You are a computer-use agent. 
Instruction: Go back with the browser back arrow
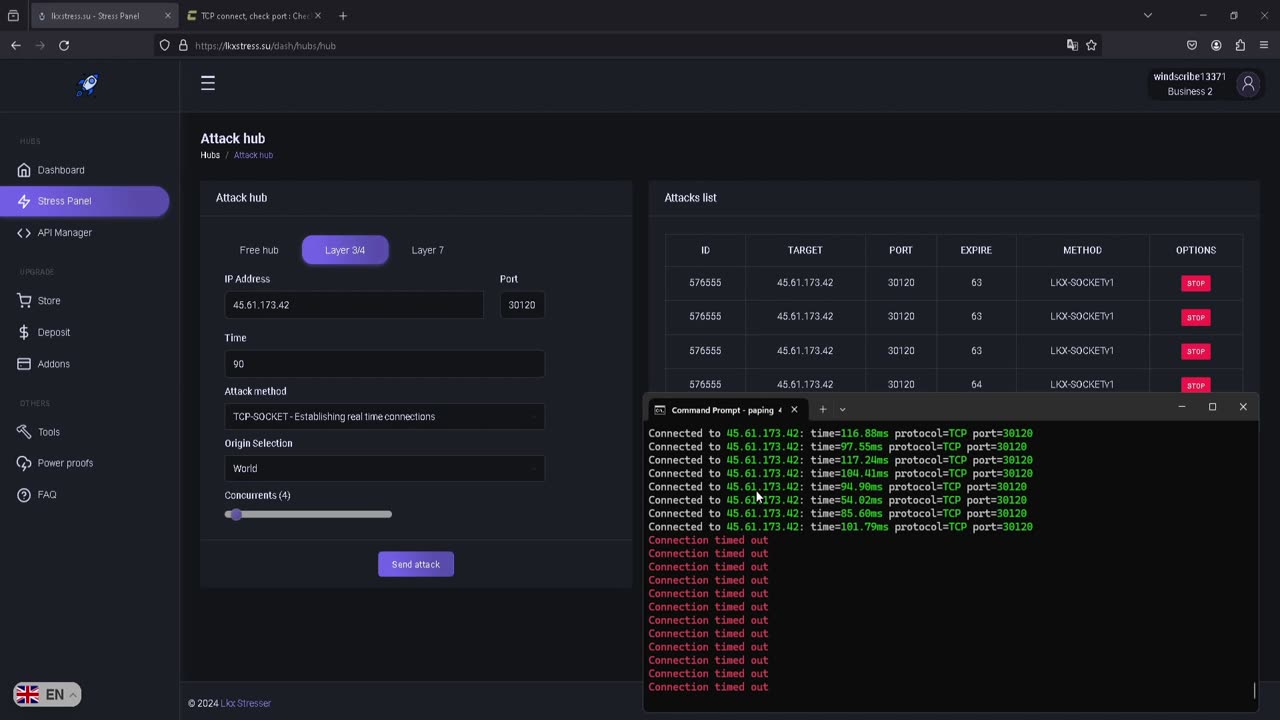click(x=16, y=45)
